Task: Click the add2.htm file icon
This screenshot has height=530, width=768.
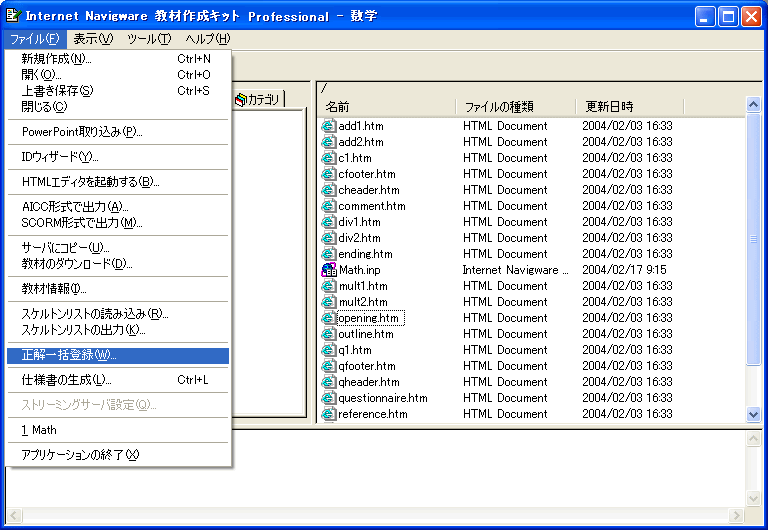Action: (x=328, y=142)
